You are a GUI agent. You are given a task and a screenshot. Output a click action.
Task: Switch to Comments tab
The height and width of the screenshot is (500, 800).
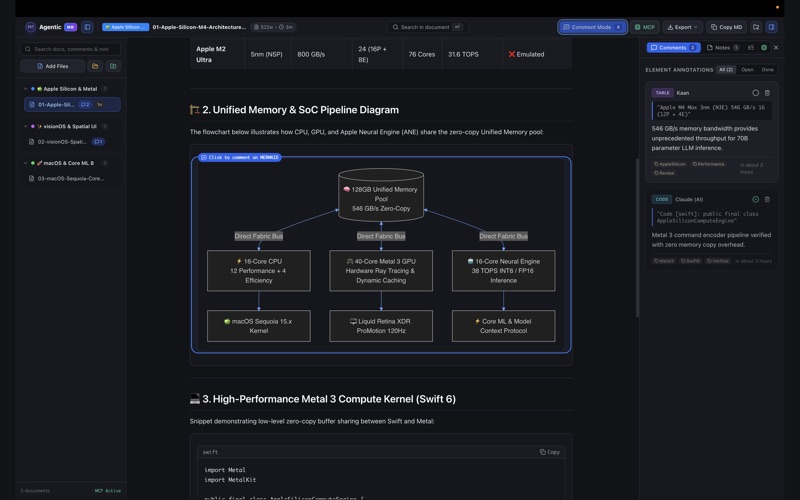673,47
